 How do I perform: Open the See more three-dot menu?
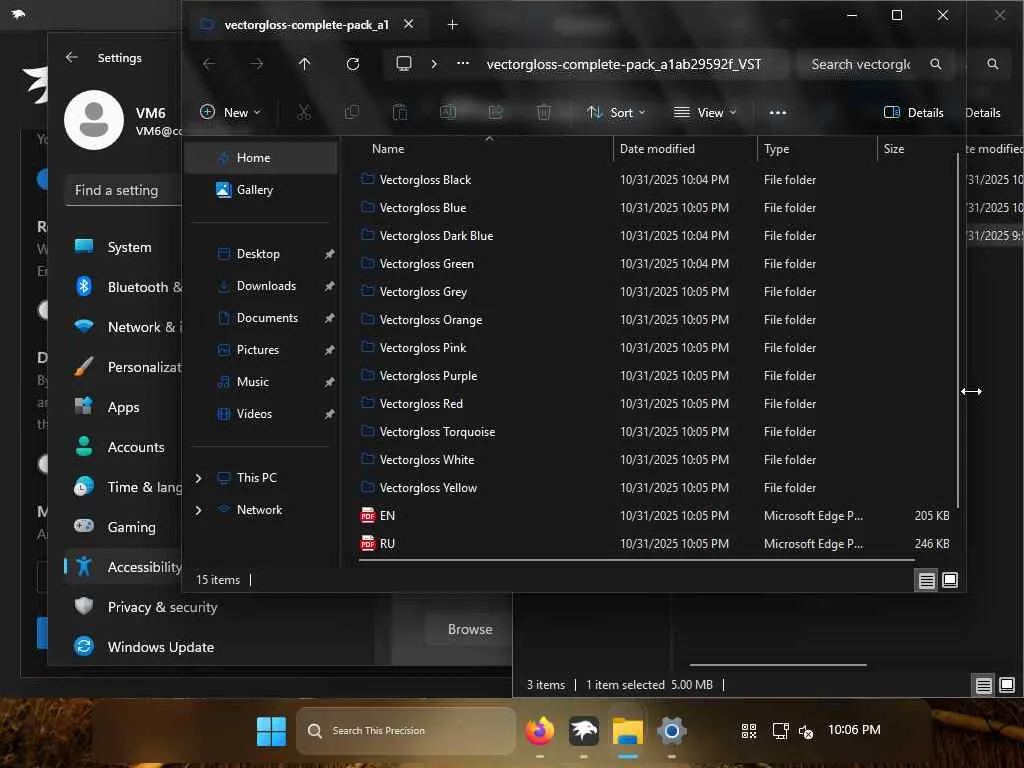pyautogui.click(x=777, y=112)
